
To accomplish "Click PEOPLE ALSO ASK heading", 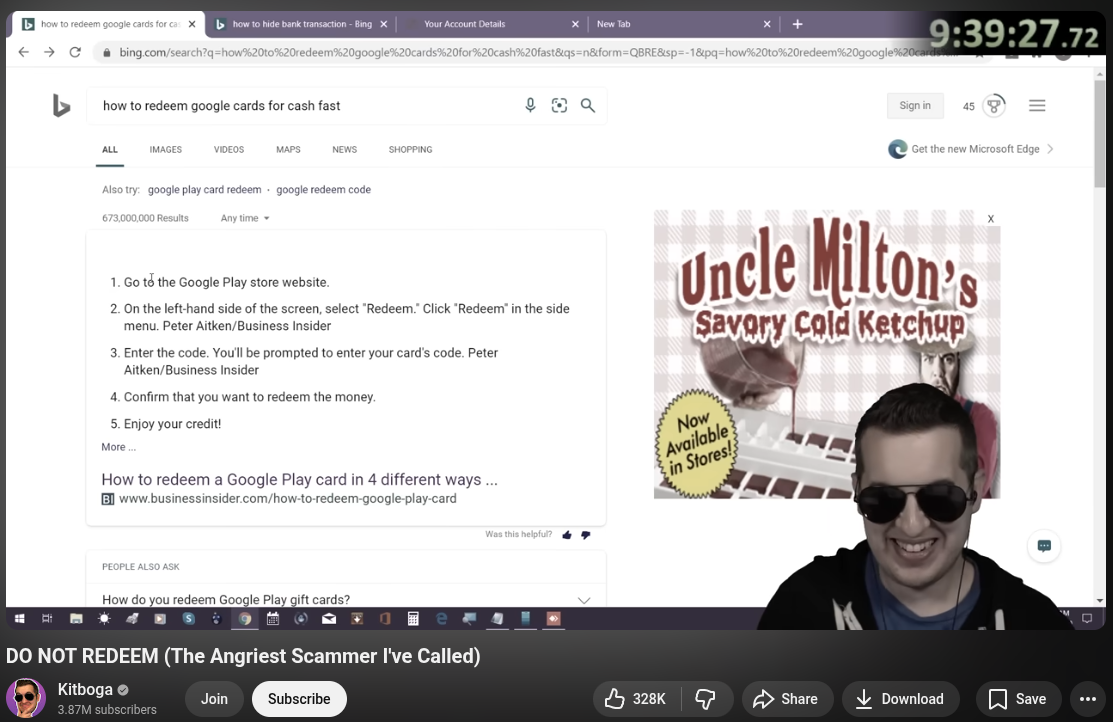I will click(x=141, y=567).
